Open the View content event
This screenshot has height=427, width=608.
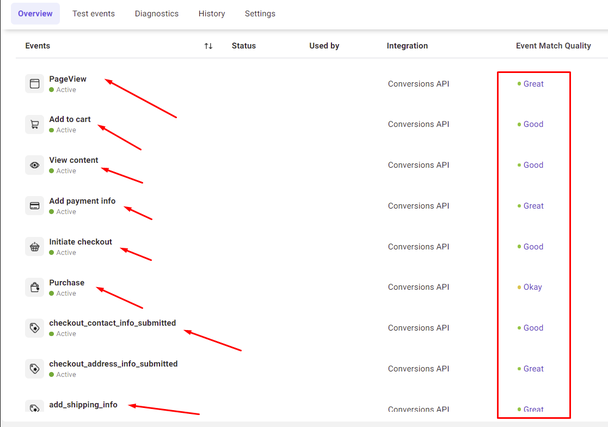(74, 160)
